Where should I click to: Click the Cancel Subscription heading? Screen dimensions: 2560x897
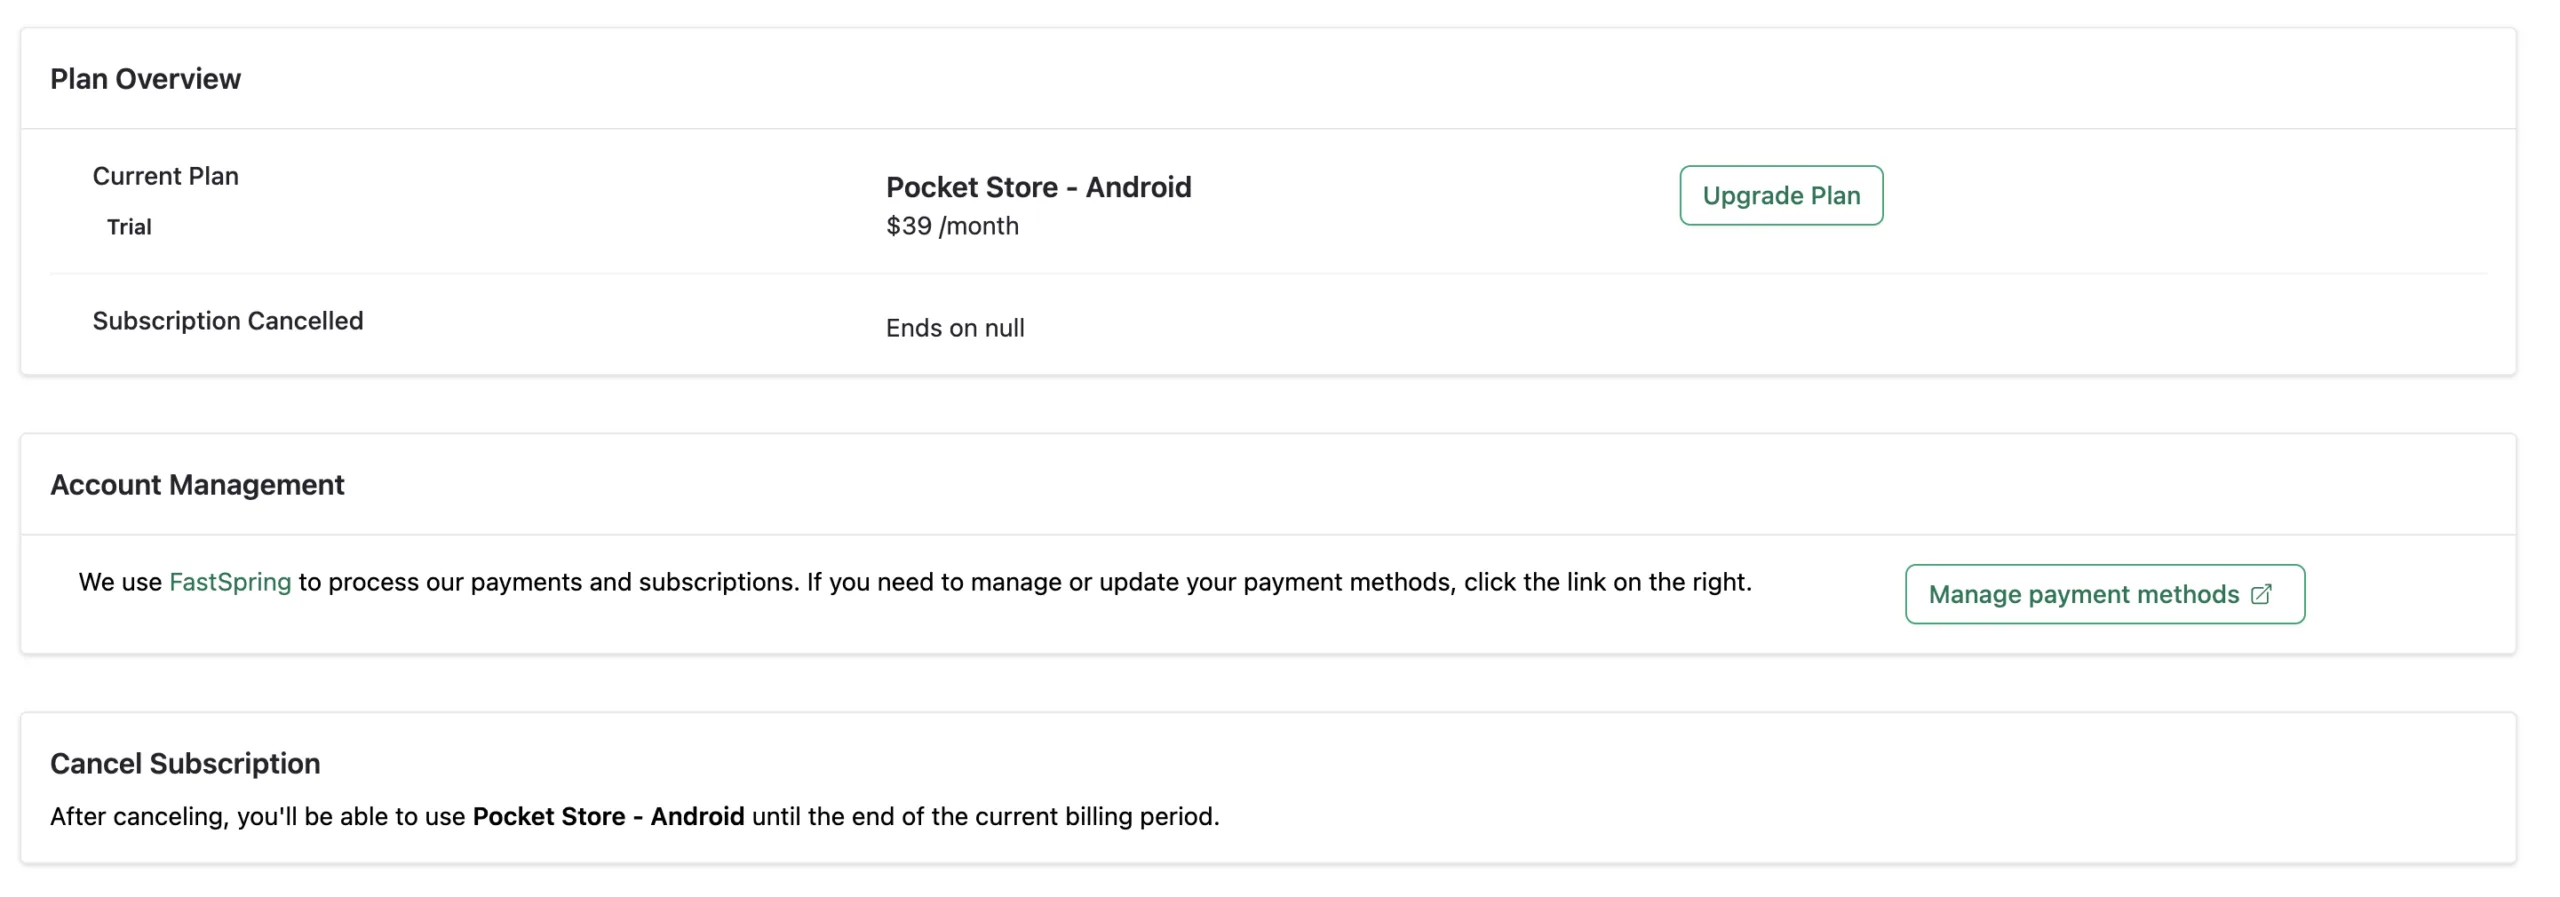[x=185, y=764]
